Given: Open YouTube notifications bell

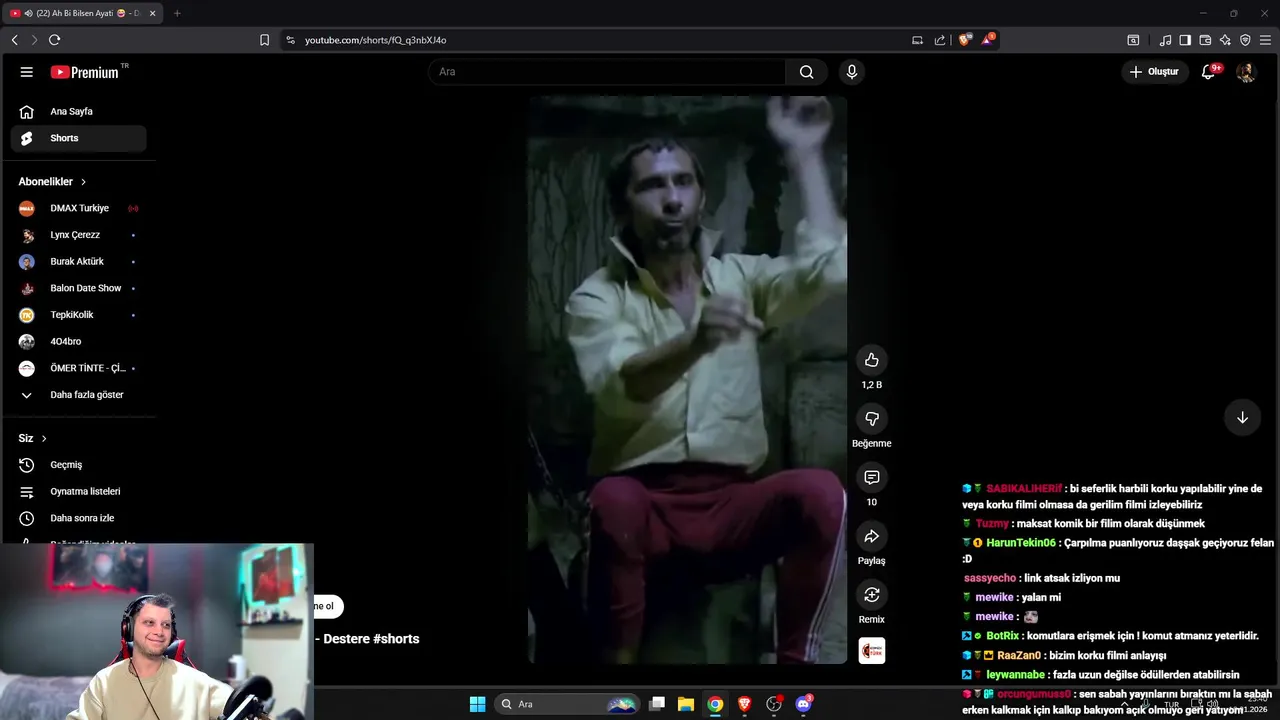Looking at the screenshot, I should 1208,72.
